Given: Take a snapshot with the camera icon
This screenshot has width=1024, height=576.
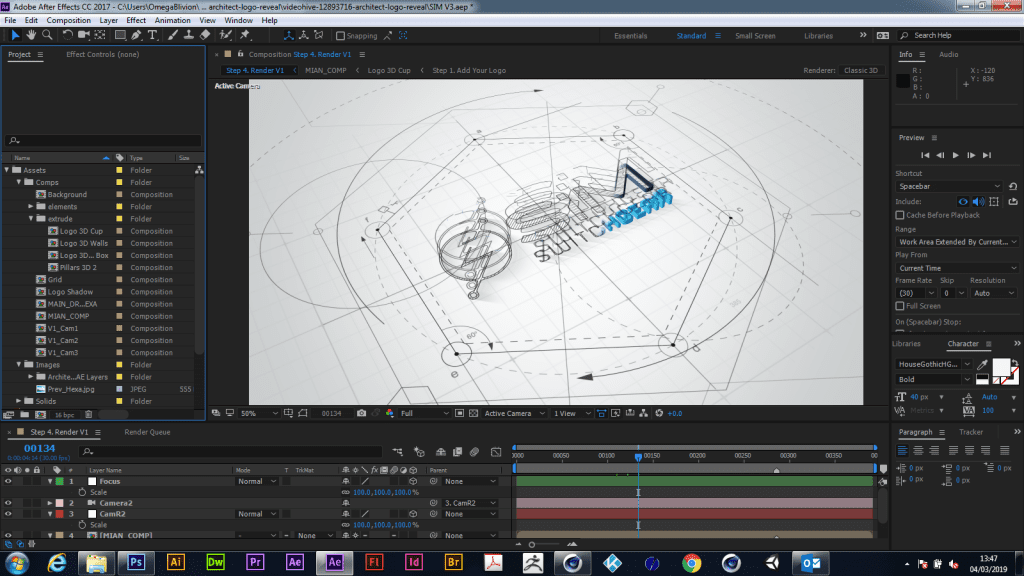Looking at the screenshot, I should 361,413.
